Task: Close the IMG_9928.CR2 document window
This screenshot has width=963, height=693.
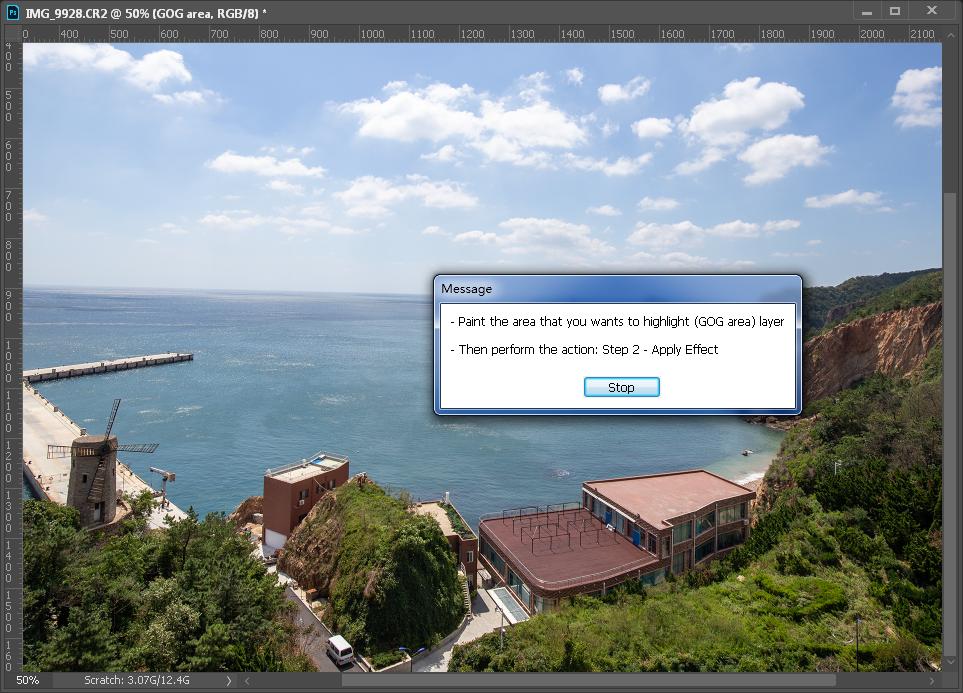Action: [932, 10]
